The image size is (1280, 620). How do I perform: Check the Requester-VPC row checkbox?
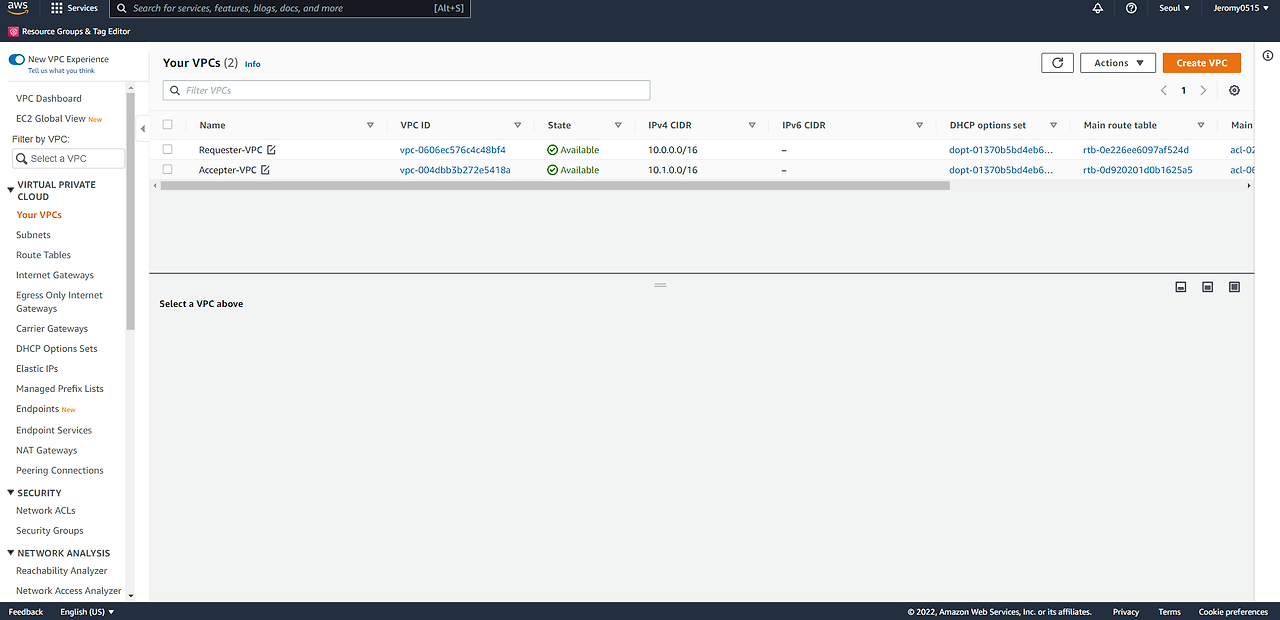point(167,150)
